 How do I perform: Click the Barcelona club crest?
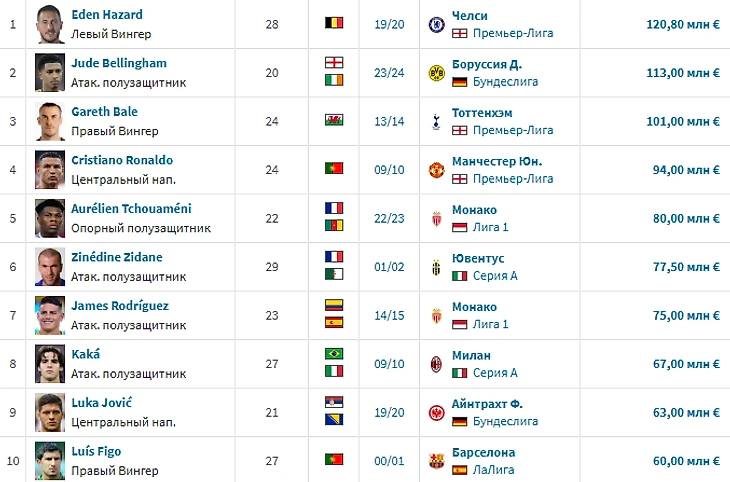(436, 461)
